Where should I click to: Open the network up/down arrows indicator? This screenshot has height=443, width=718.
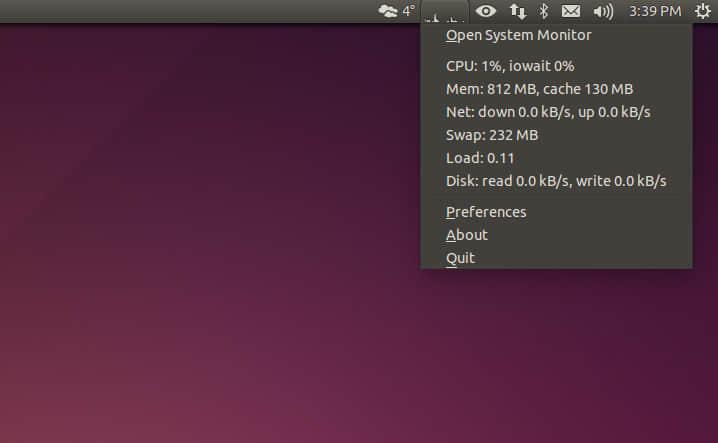517,11
